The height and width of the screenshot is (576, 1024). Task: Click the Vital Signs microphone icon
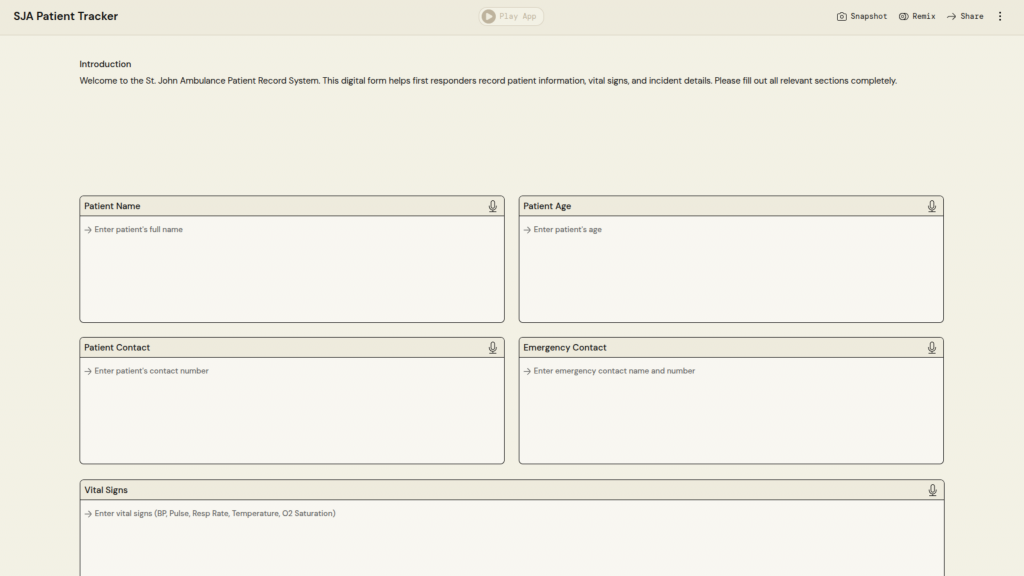click(932, 490)
